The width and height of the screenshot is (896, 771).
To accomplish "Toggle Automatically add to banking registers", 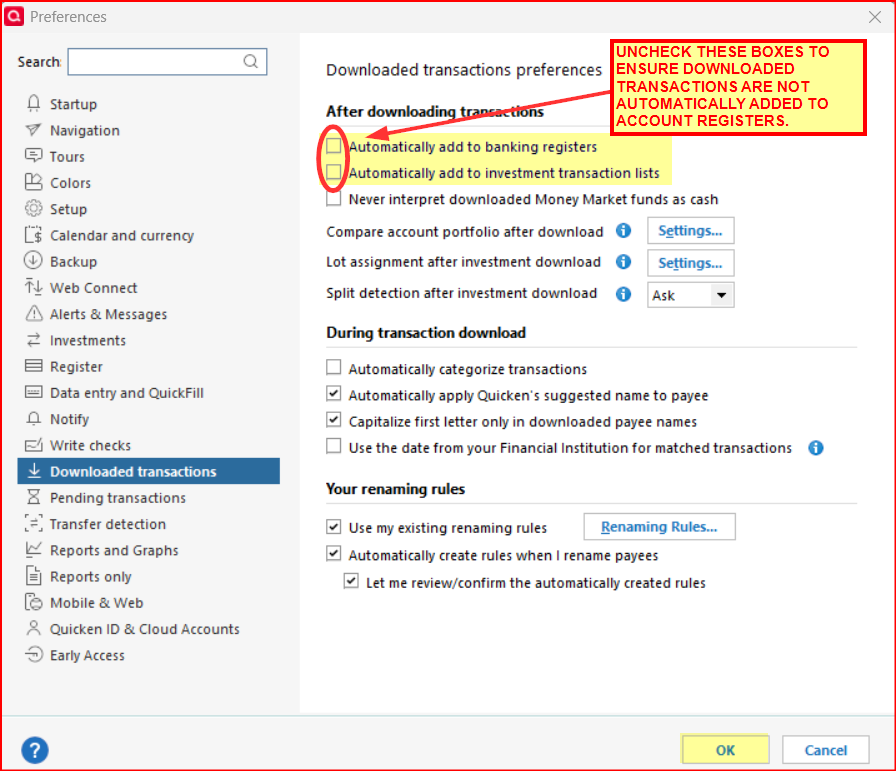I will click(334, 146).
